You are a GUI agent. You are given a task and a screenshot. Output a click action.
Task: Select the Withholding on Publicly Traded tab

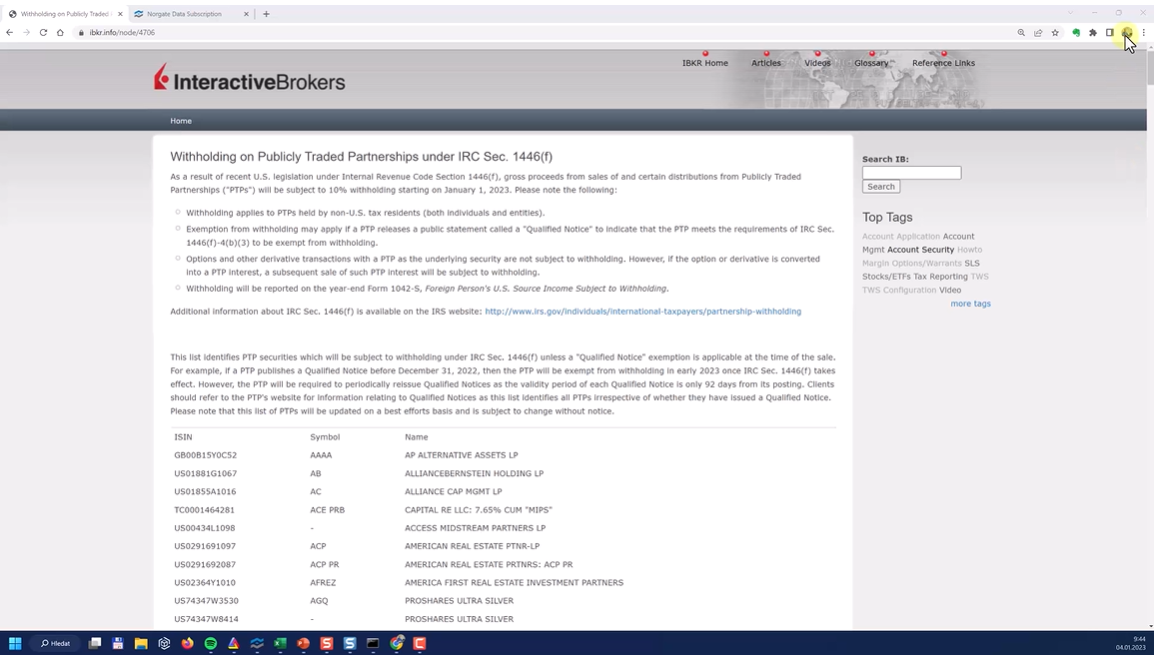coord(65,14)
